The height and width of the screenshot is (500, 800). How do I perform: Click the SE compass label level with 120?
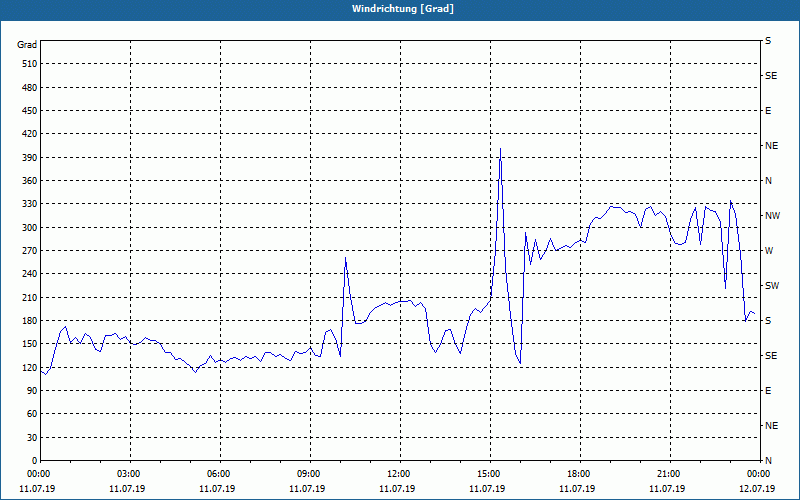[x=771, y=356]
